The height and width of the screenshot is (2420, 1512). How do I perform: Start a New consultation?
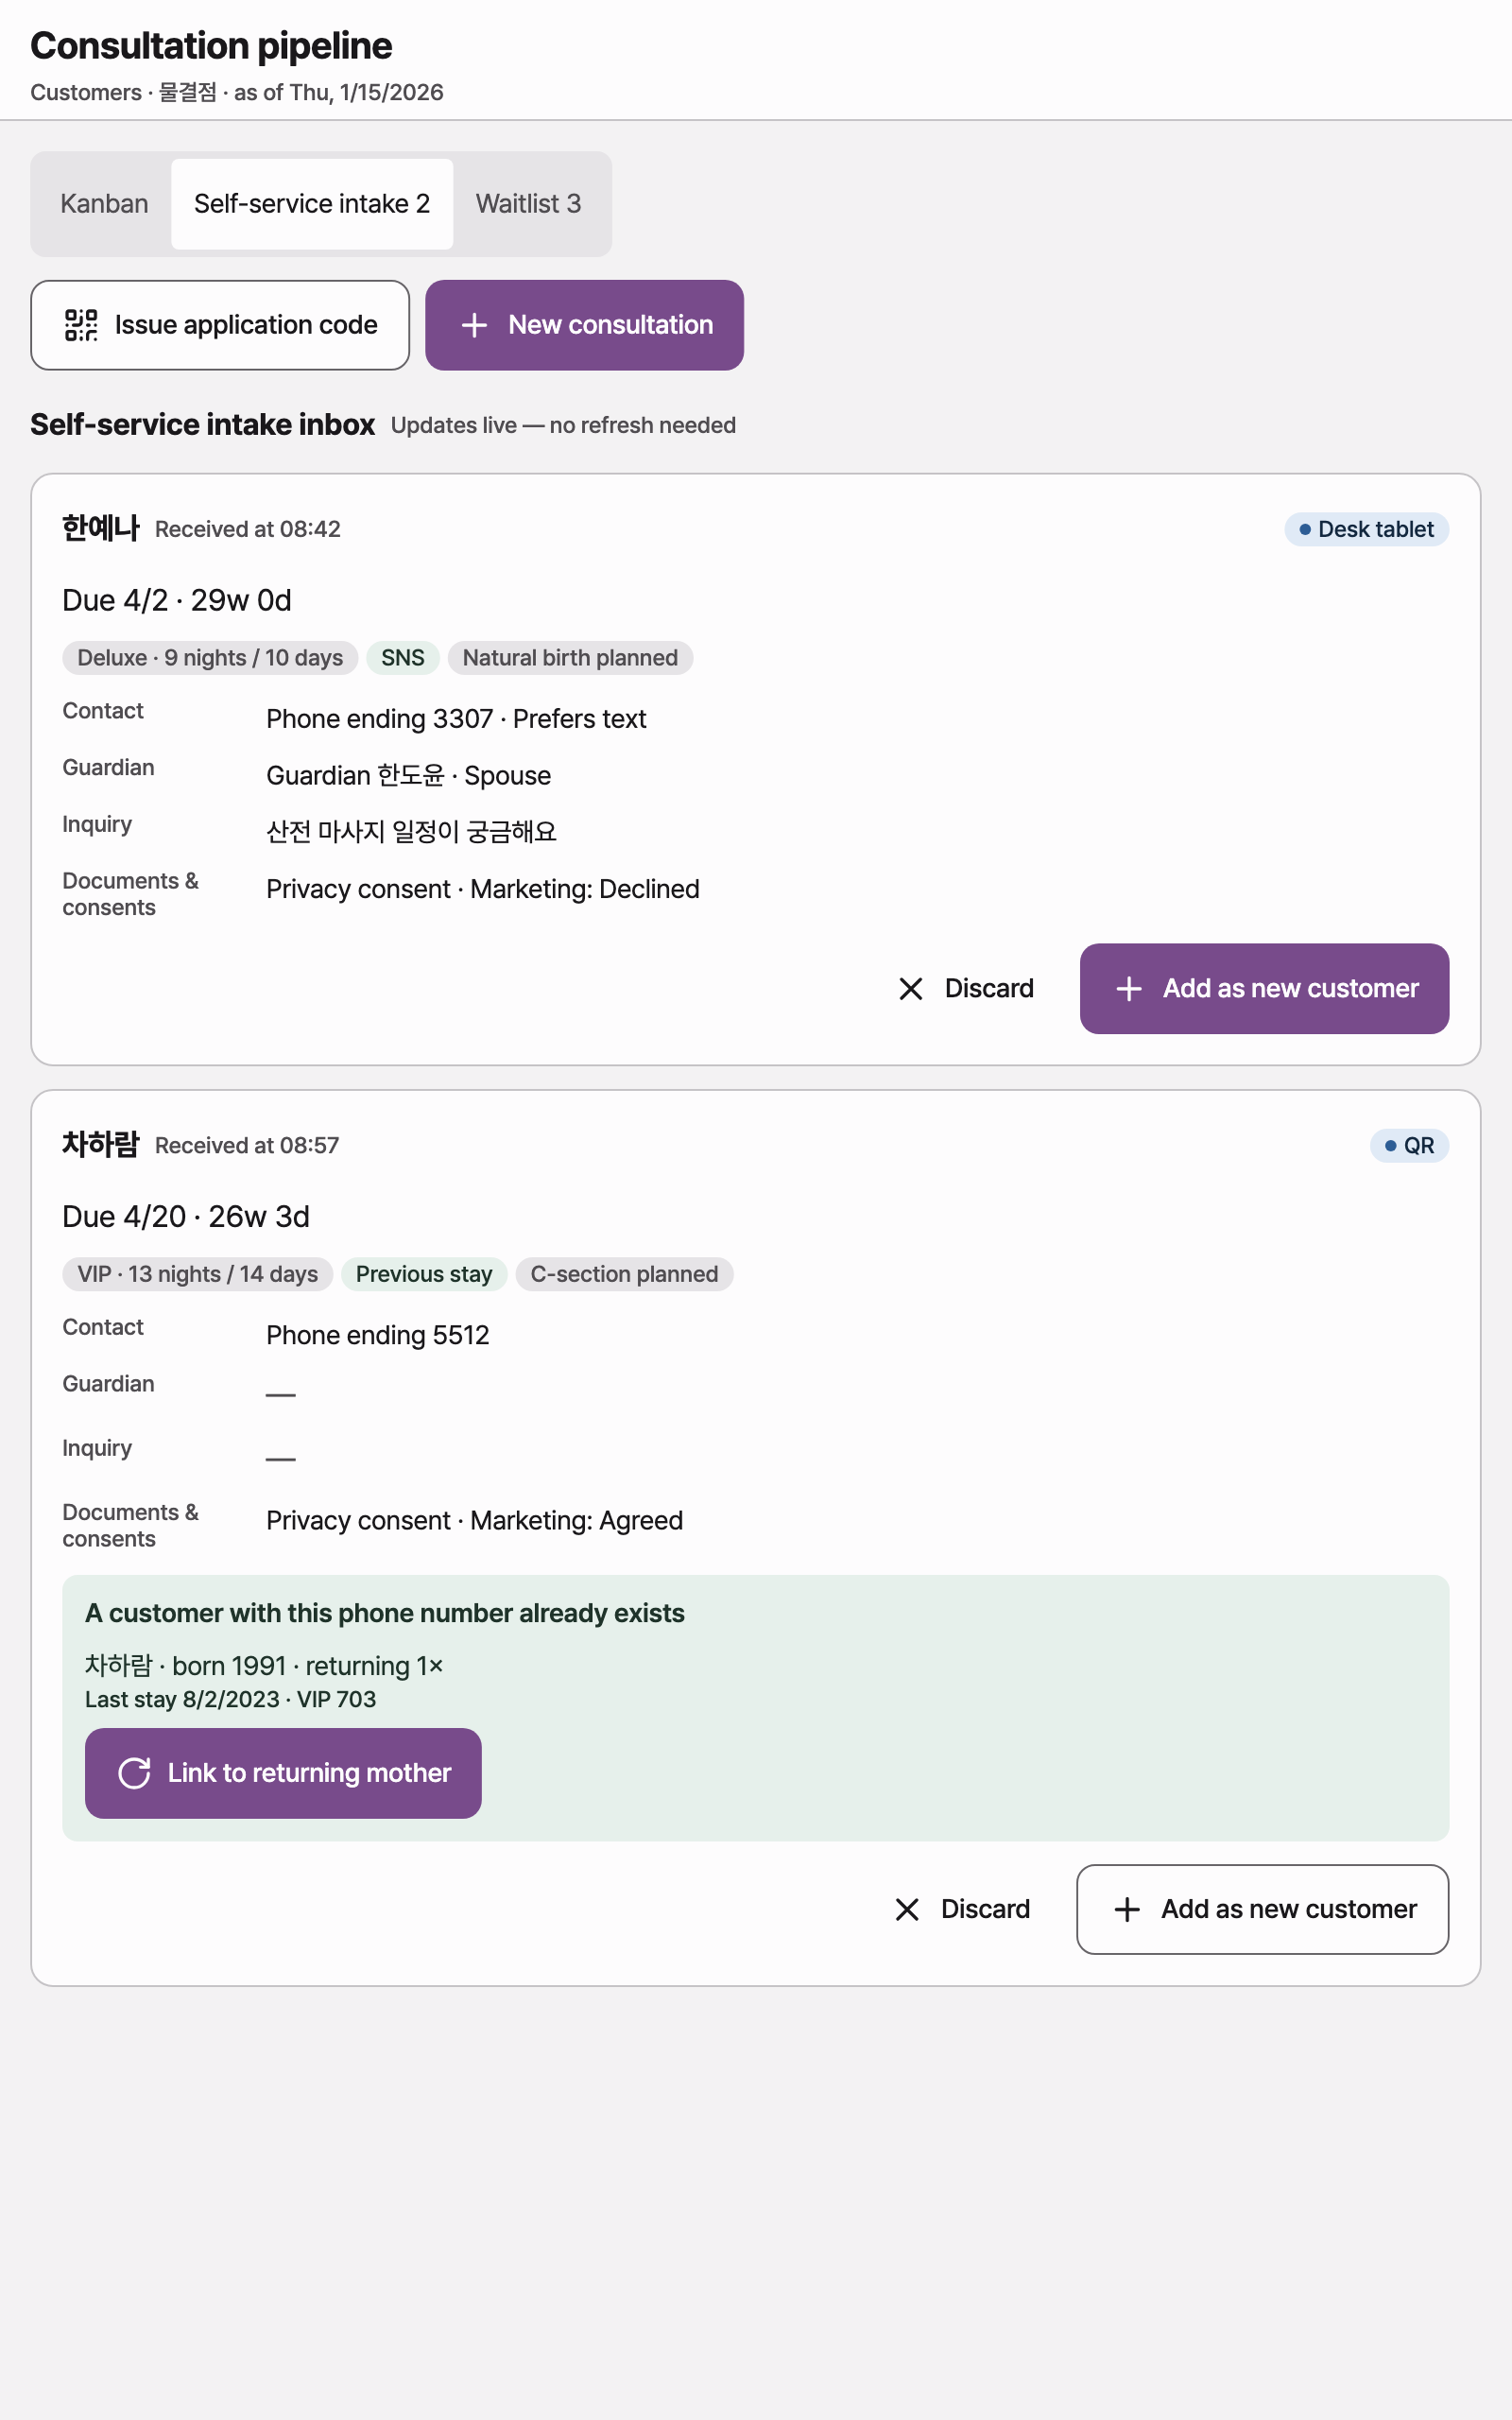pyautogui.click(x=584, y=325)
